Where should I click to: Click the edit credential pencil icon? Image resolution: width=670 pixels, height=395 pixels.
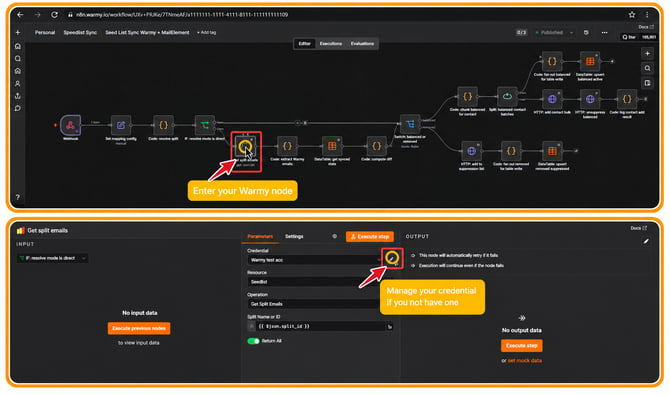392,258
